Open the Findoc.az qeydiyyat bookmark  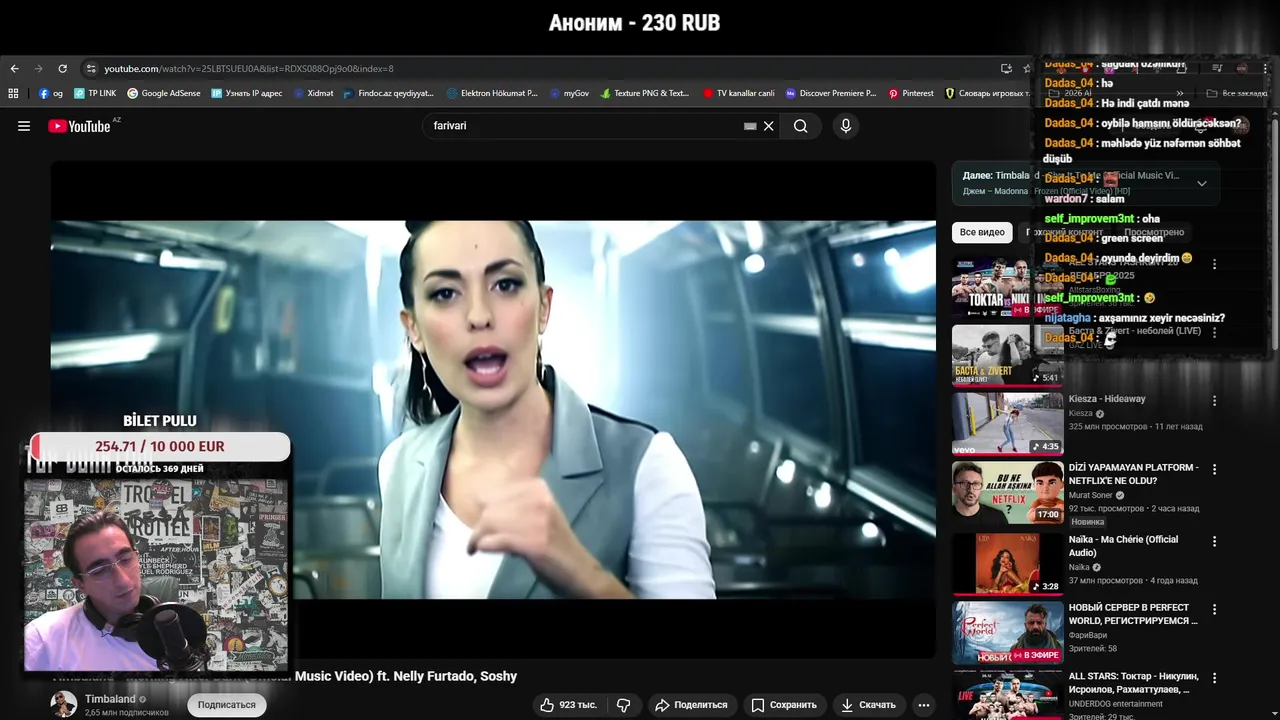pyautogui.click(x=389, y=93)
